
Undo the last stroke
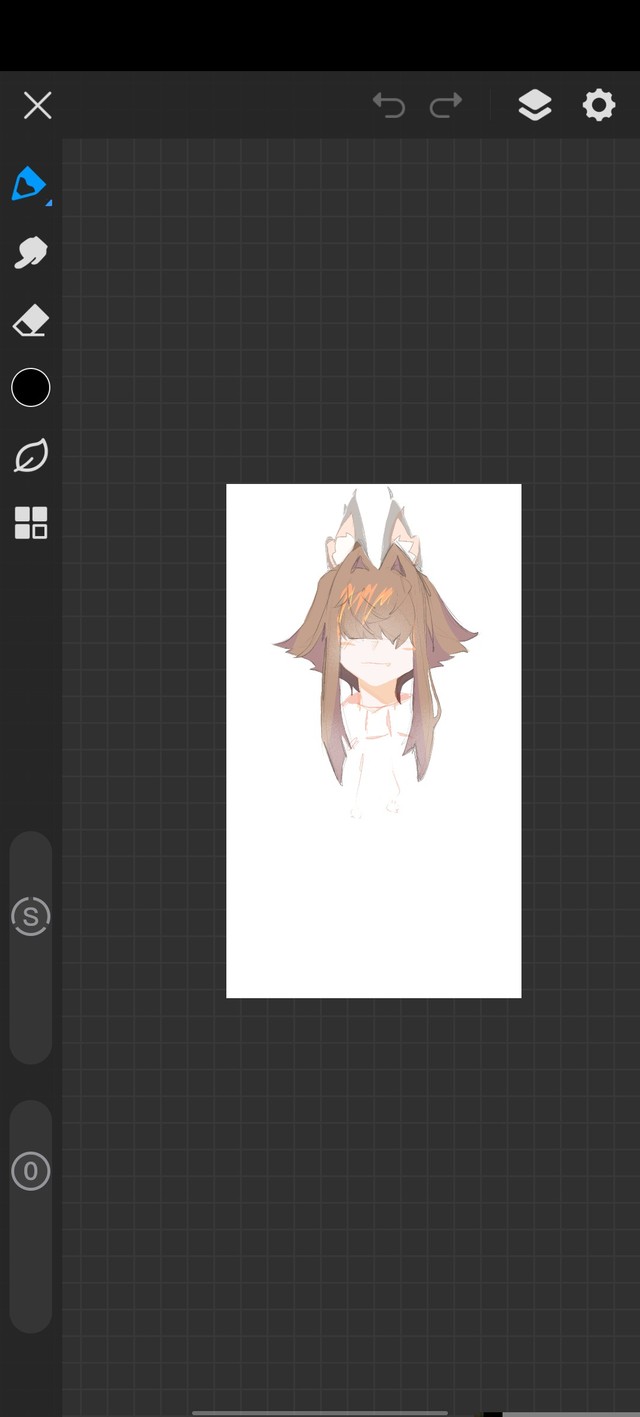pyautogui.click(x=389, y=105)
